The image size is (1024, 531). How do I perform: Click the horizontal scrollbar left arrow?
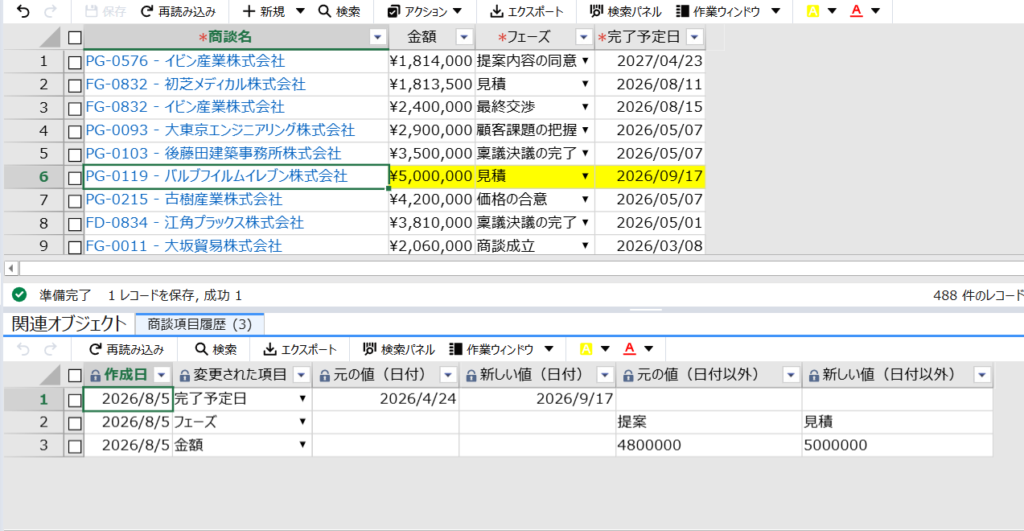(11, 268)
